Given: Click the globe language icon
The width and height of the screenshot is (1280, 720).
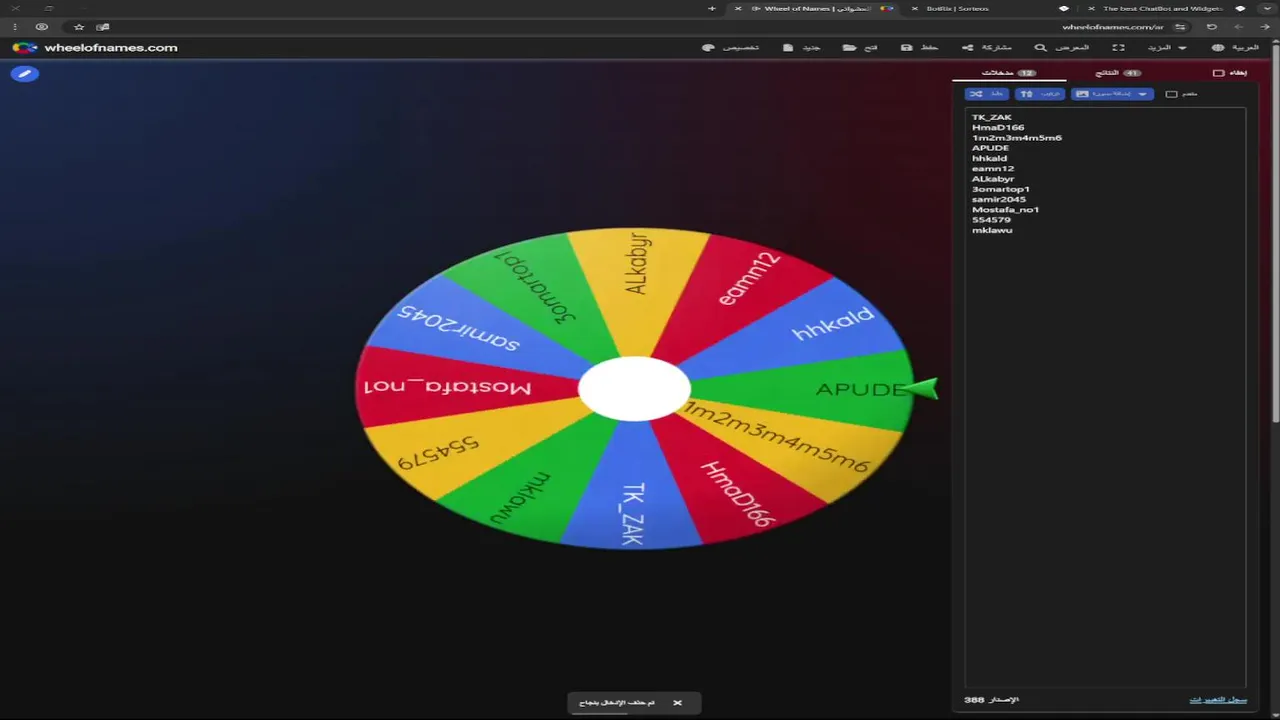Looking at the screenshot, I should 1217,47.
